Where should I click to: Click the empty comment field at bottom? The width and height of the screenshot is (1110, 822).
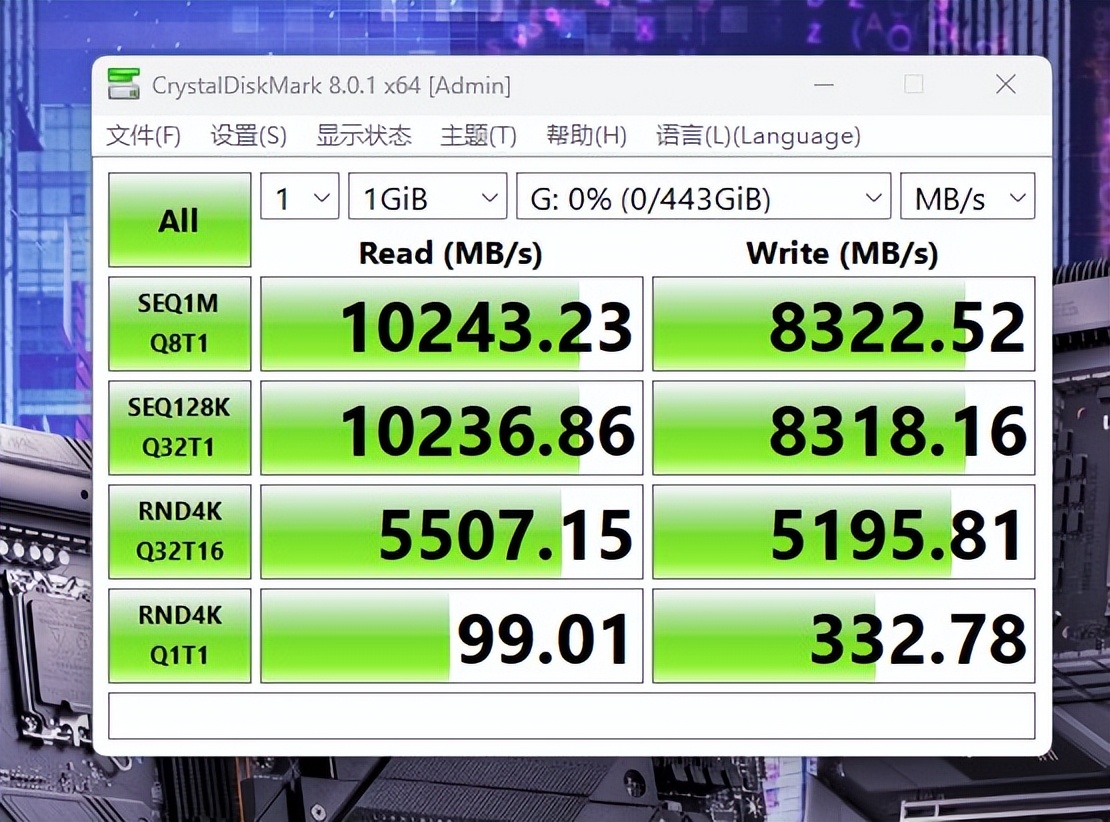[572, 716]
